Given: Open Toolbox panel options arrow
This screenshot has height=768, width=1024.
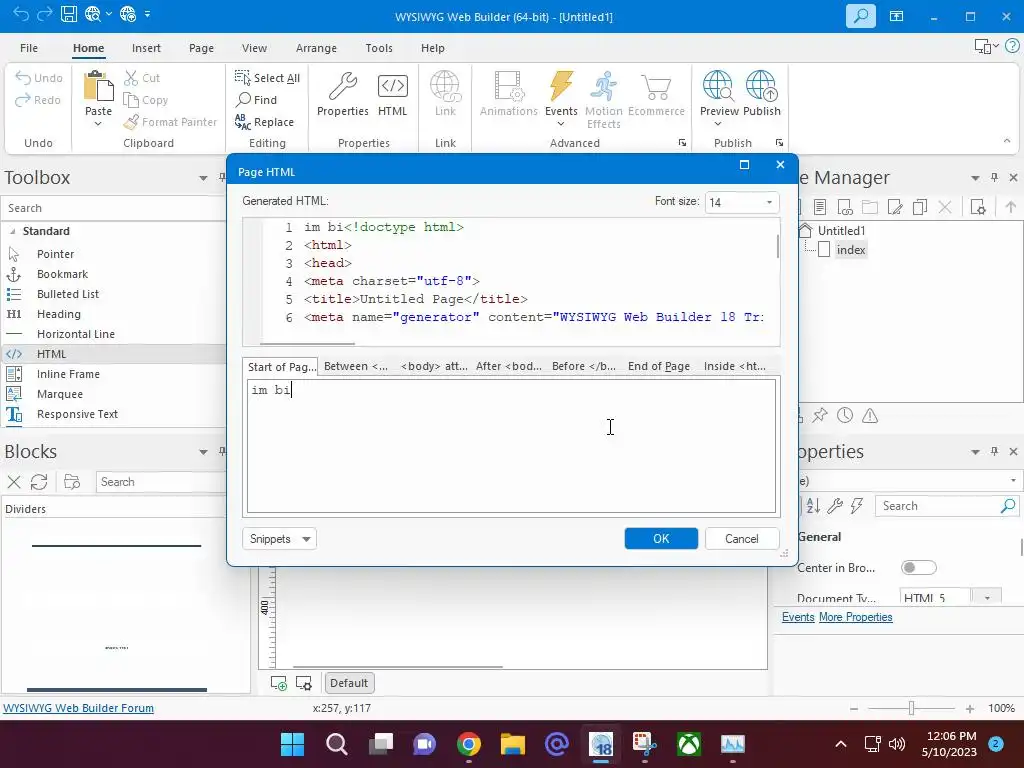Looking at the screenshot, I should pos(203,178).
